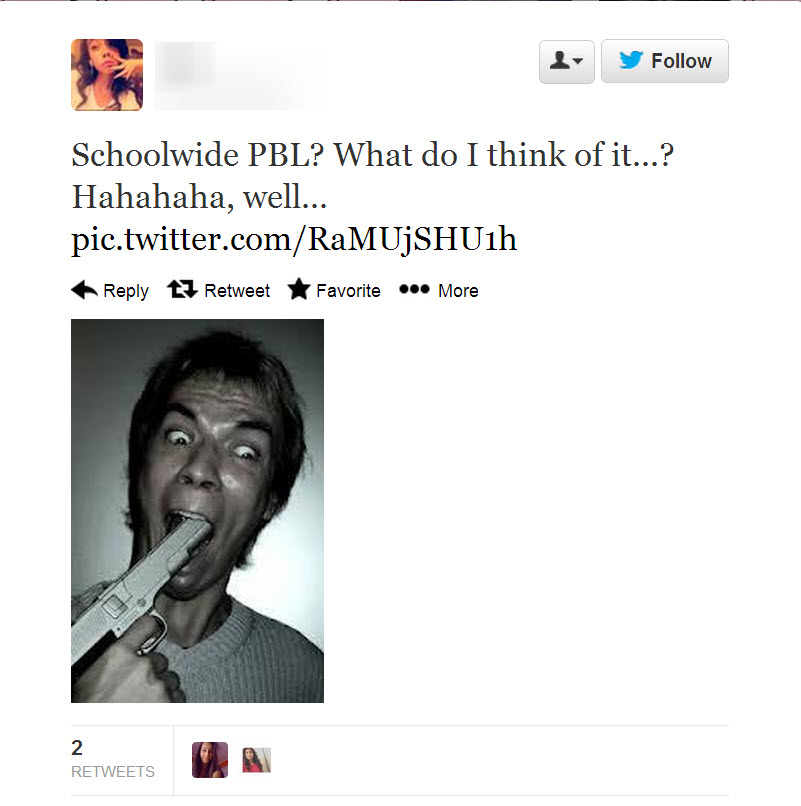View the 2 Retweets count
This screenshot has width=801, height=806.
click(x=113, y=759)
